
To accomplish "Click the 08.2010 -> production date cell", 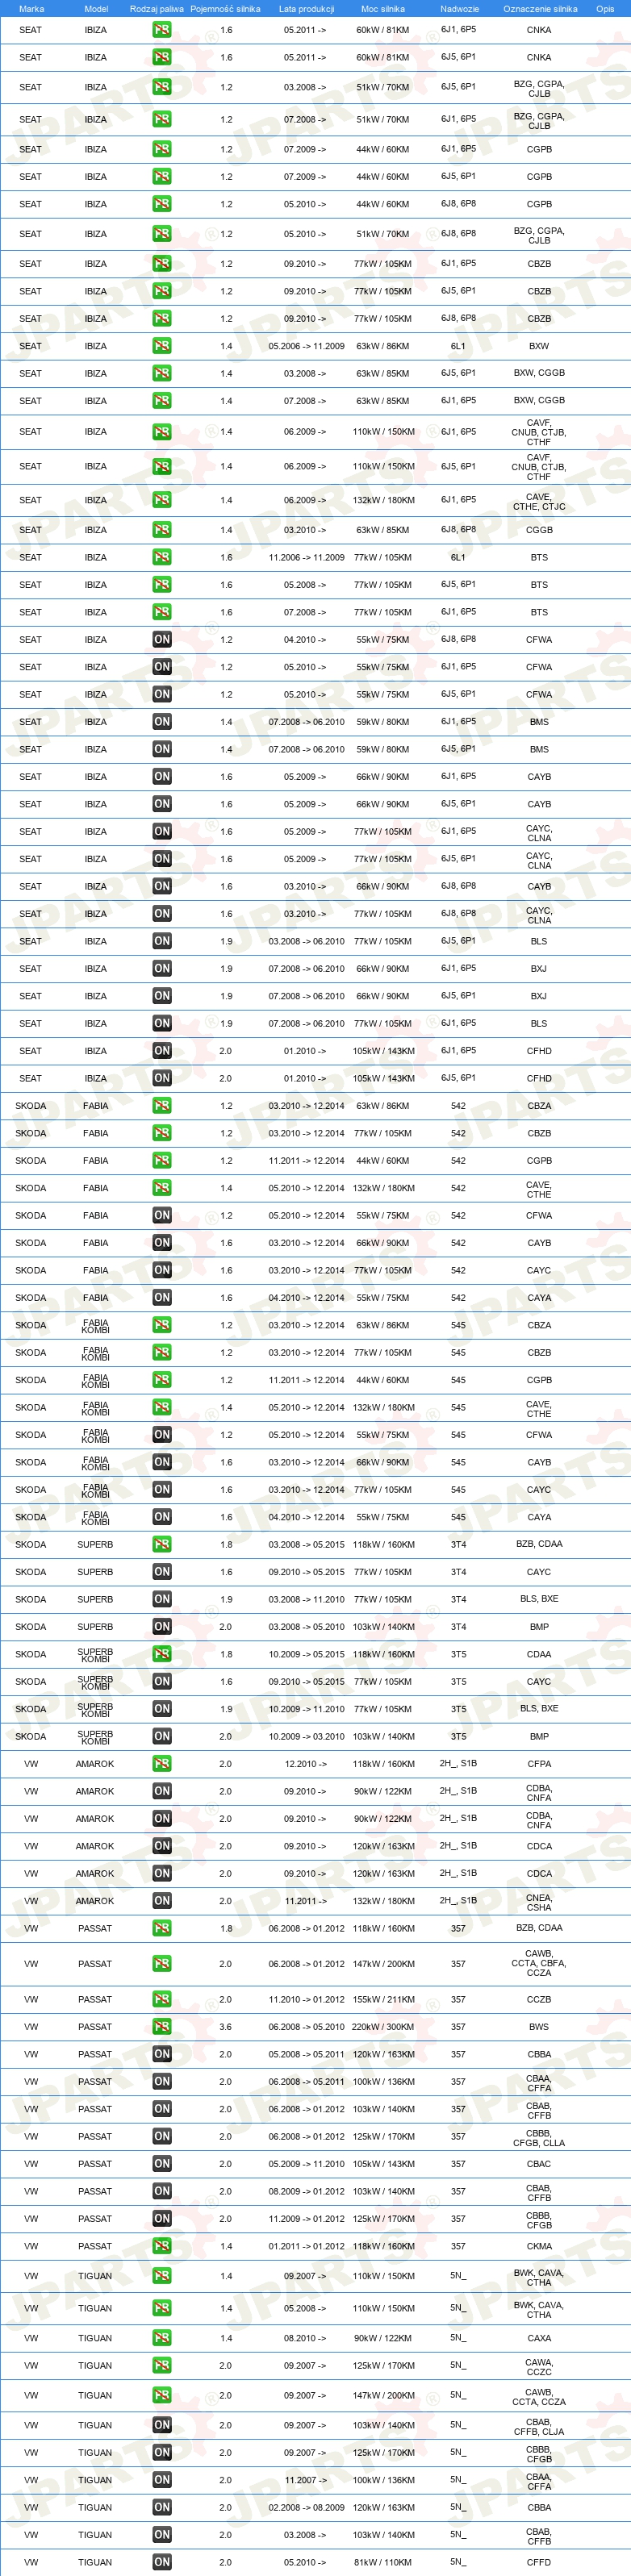I will [x=305, y=2338].
